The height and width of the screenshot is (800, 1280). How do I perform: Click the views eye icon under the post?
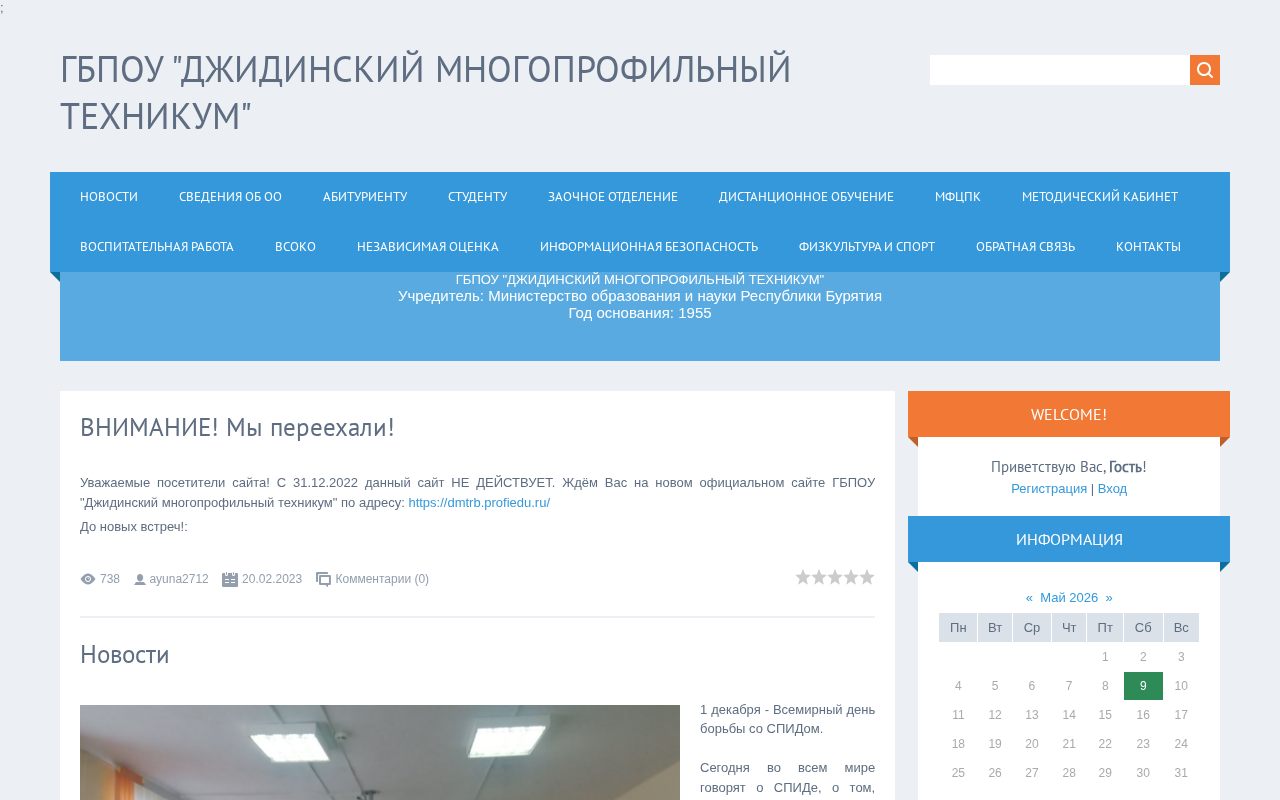pos(88,579)
